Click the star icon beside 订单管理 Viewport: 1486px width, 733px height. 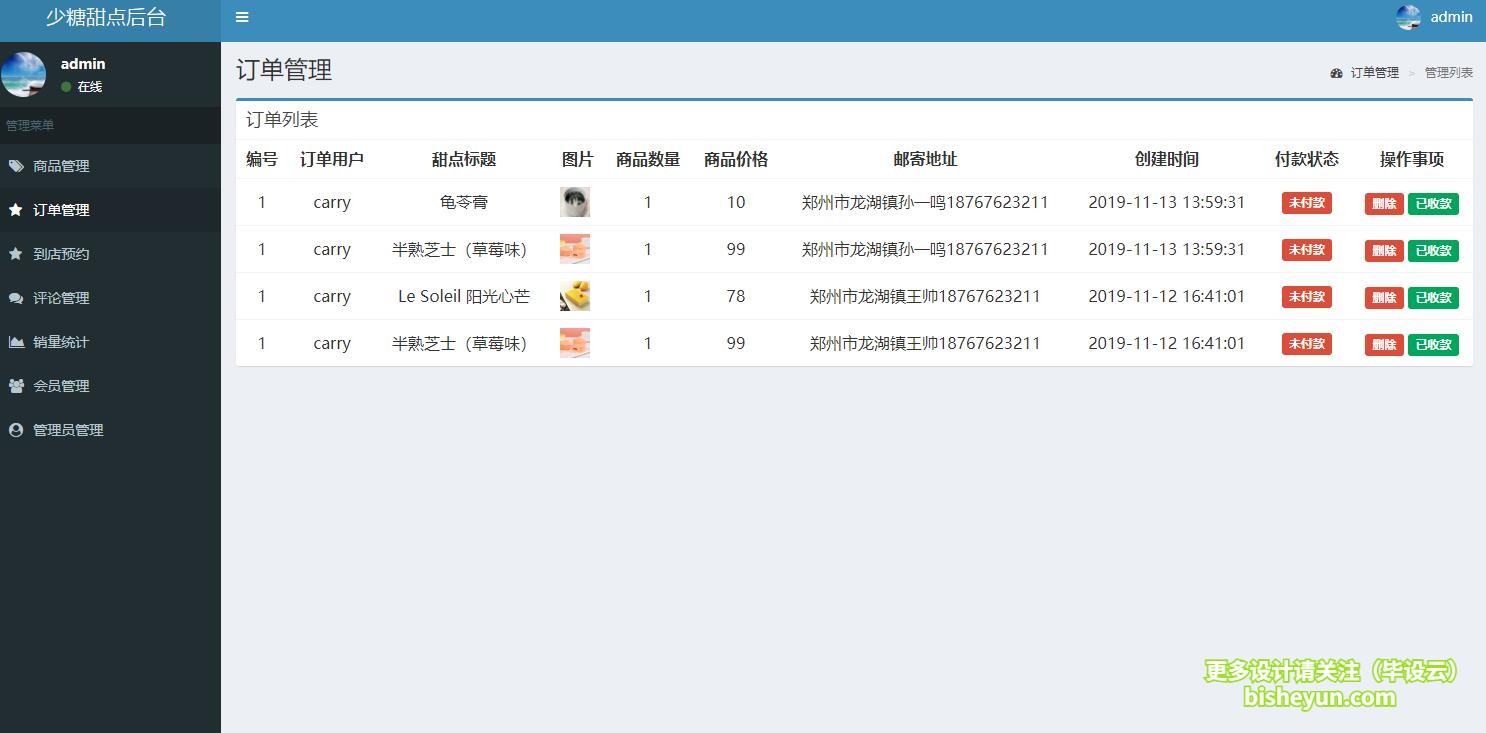pos(16,210)
